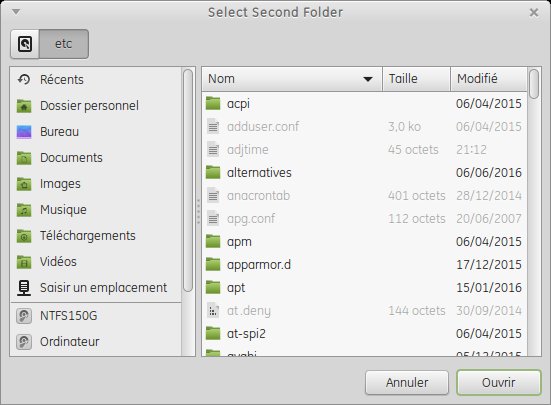Viewport: 551px width, 405px height.
Task: Click the file list vertical scrollbar handle
Action: 534,84
